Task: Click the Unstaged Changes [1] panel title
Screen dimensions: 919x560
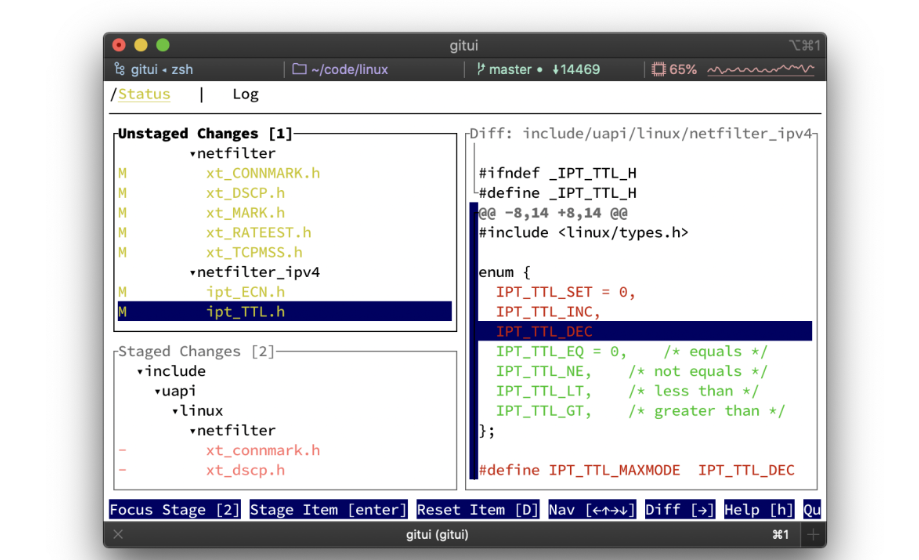Action: pos(205,134)
